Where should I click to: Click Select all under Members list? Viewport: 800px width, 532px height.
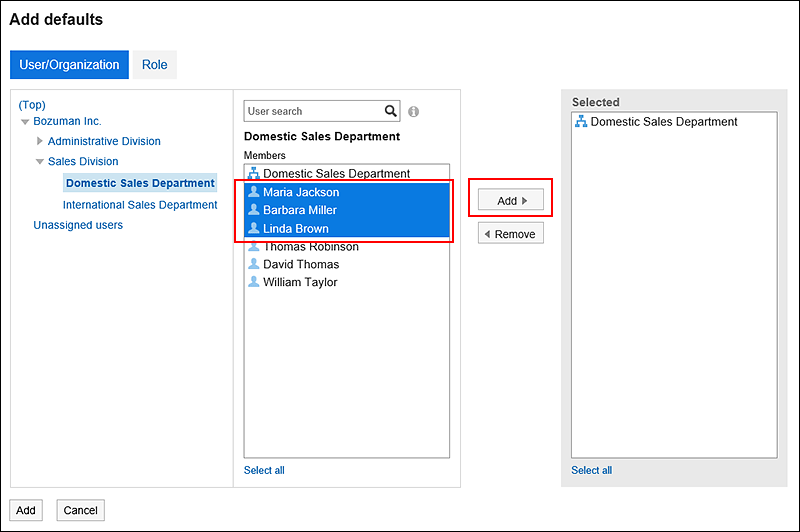click(264, 470)
